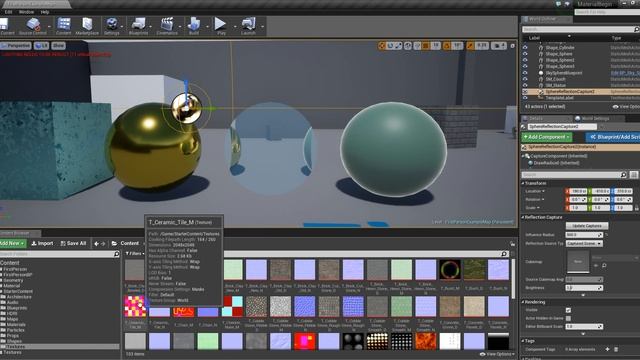Click Add New in Content Browser
Image resolution: width=640 pixels, height=360 pixels.
[12, 243]
